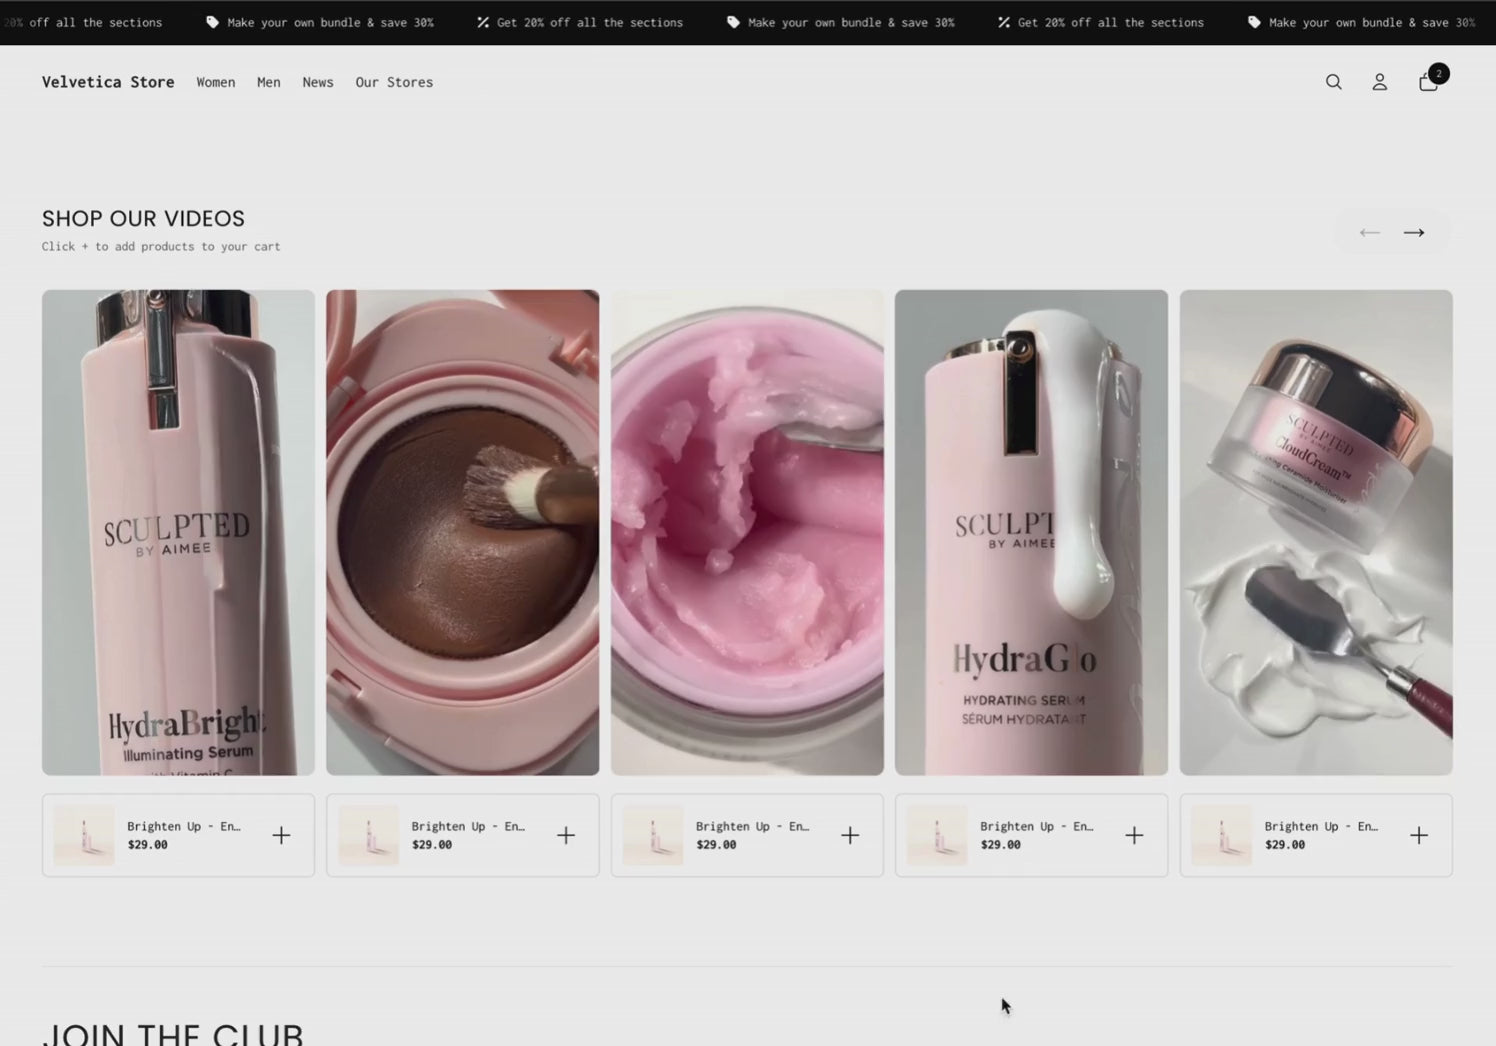Click the Brighten Up product thumbnail image
The width and height of the screenshot is (1496, 1046).
point(85,834)
